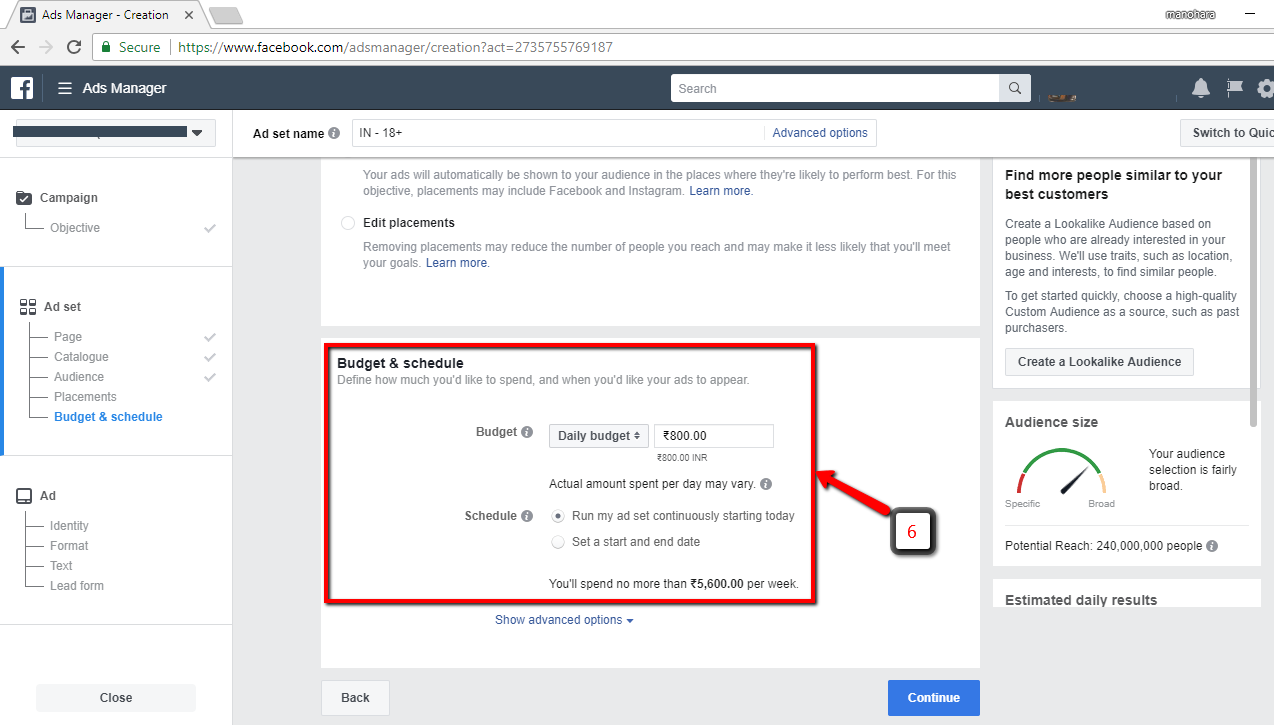
Task: Click the budget amount ₹800.00 field
Action: point(713,436)
